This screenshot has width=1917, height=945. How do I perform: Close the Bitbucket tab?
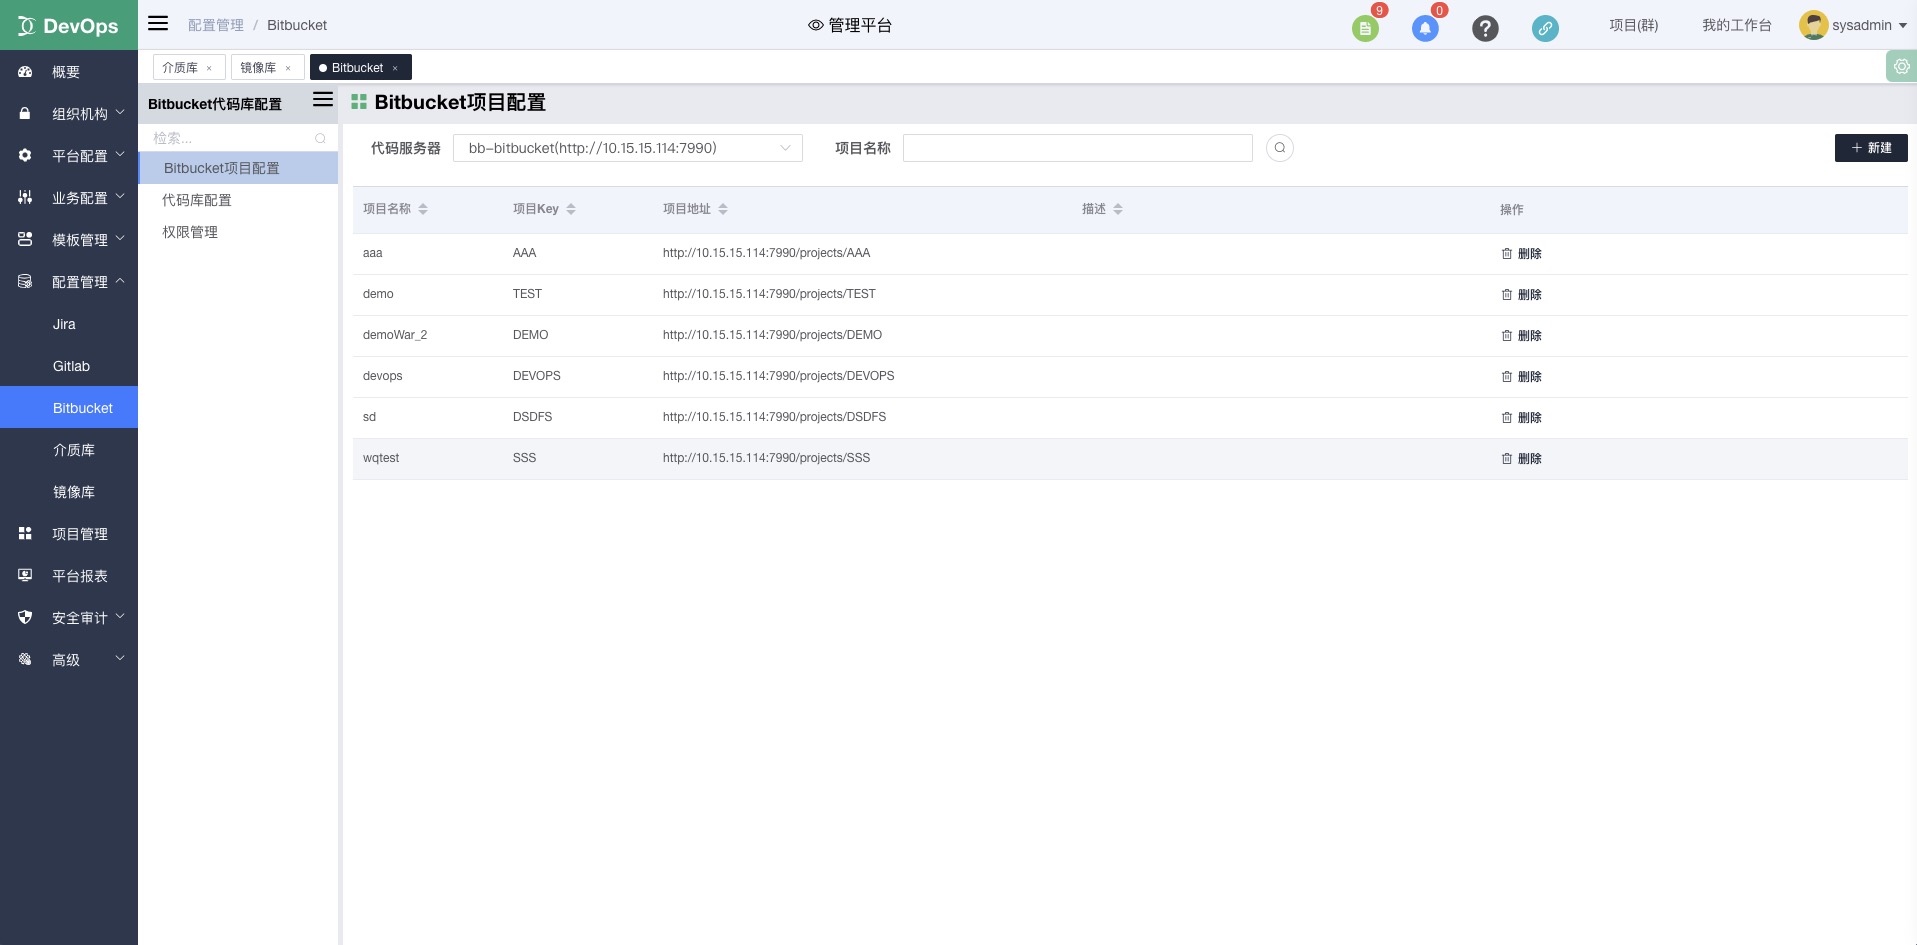395,68
